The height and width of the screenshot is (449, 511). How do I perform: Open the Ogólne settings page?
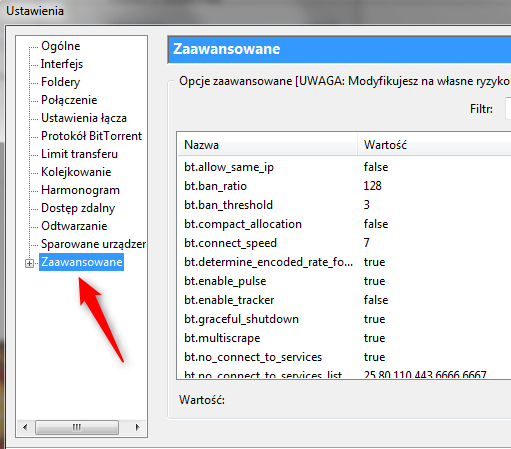(61, 46)
